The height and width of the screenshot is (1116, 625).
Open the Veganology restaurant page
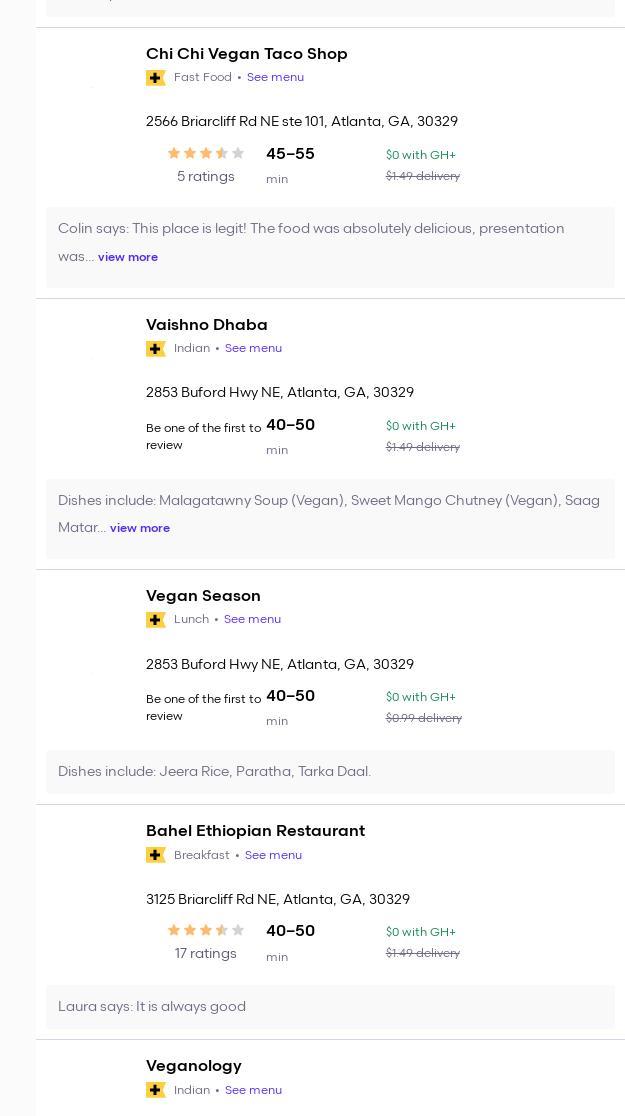click(193, 1066)
